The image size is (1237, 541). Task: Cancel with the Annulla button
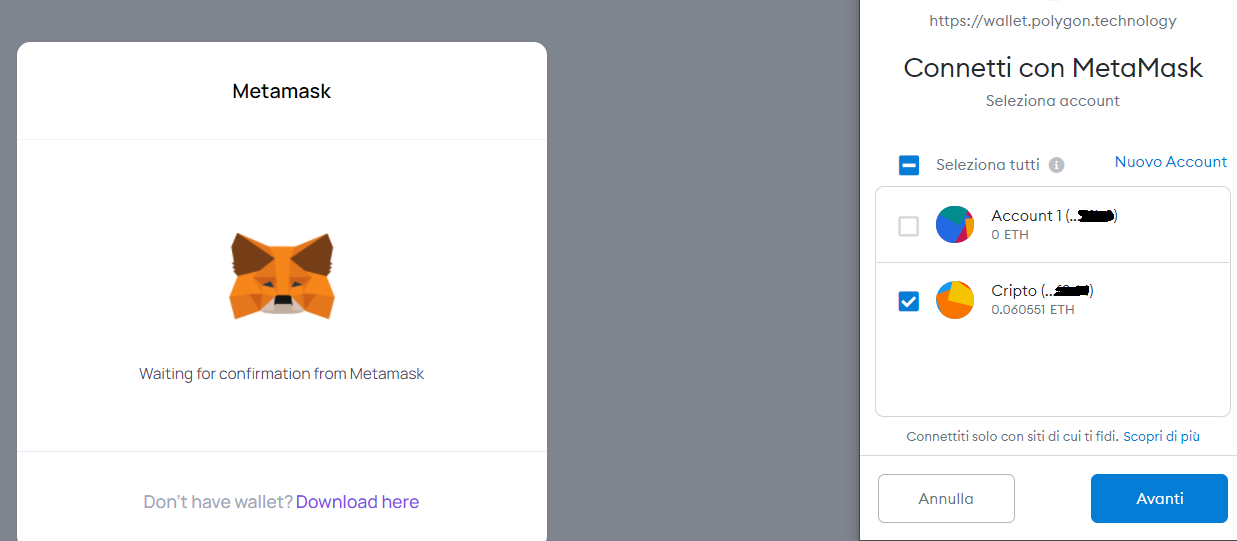(946, 498)
